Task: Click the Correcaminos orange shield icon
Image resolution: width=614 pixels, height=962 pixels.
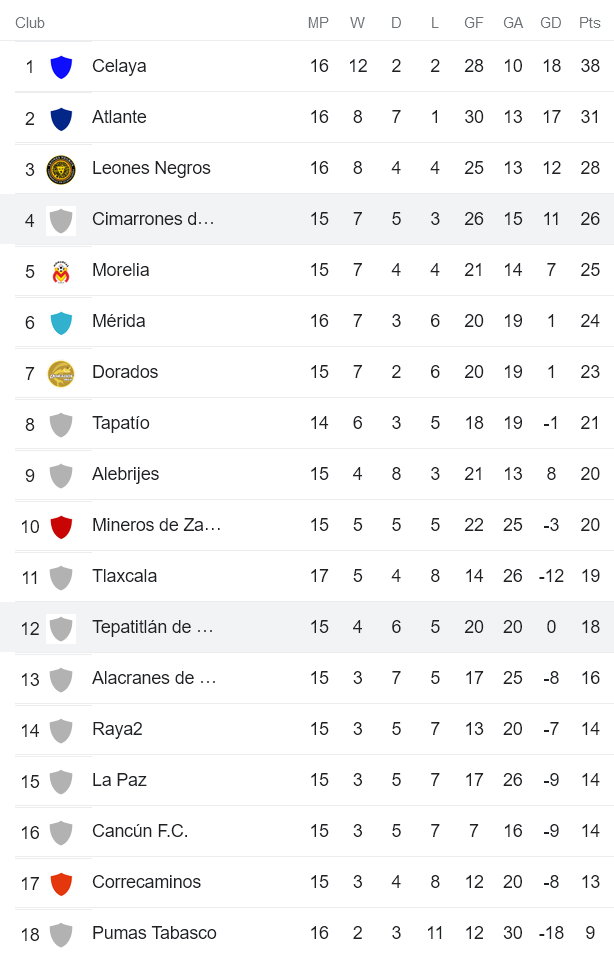Action: tap(61, 883)
